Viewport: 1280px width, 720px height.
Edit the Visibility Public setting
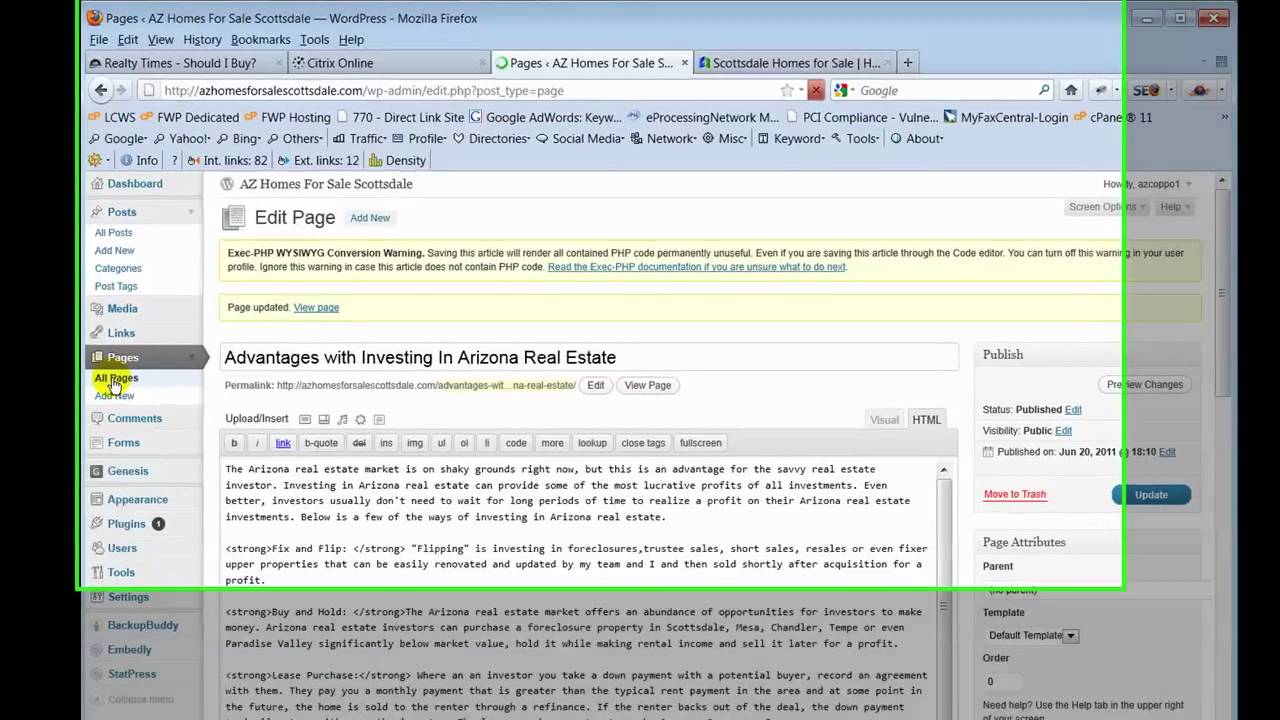(x=1064, y=431)
